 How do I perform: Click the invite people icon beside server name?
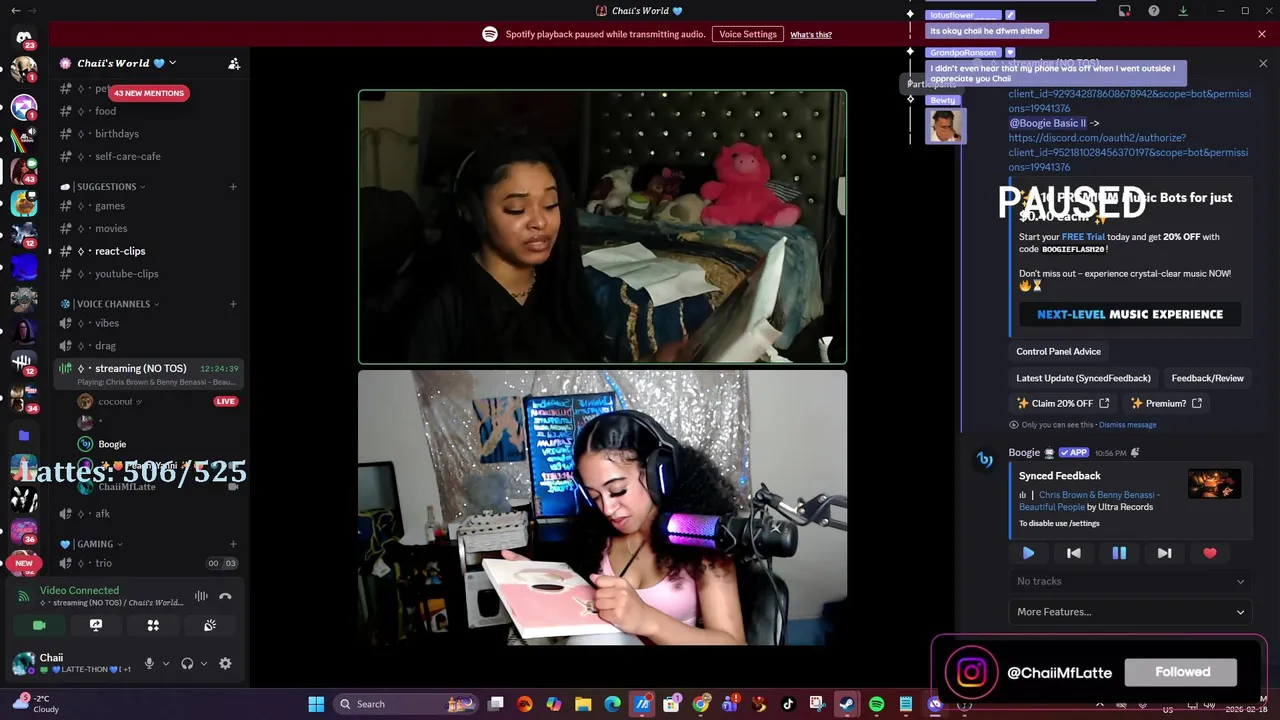(234, 63)
